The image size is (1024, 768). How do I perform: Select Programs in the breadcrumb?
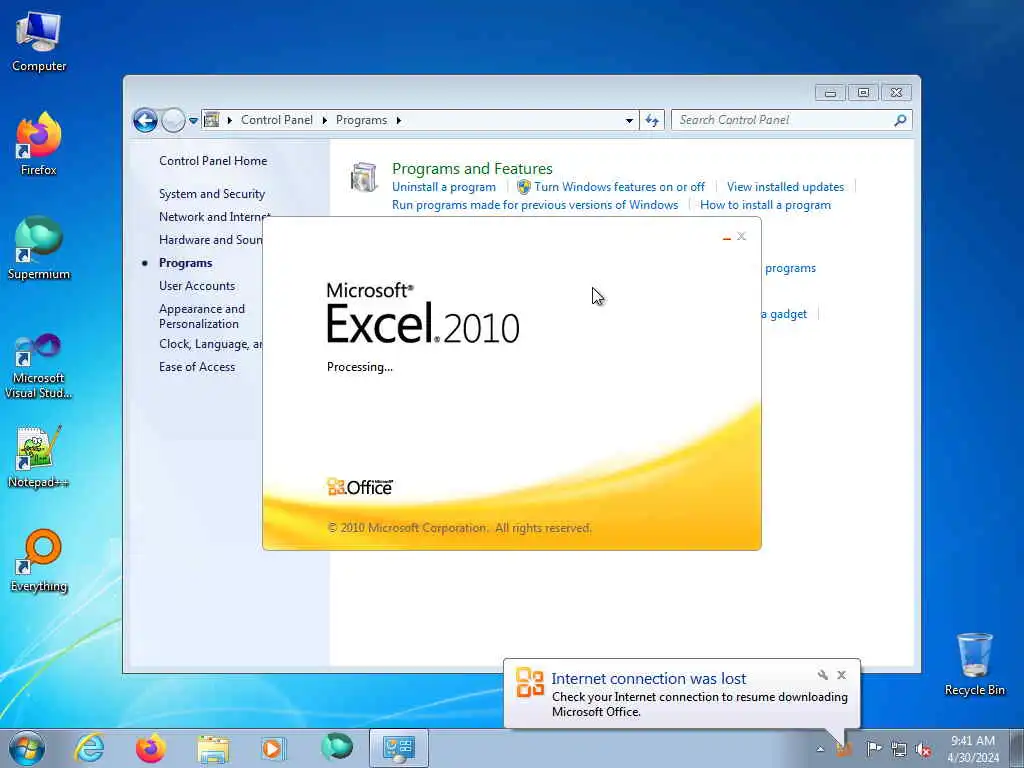click(x=361, y=120)
